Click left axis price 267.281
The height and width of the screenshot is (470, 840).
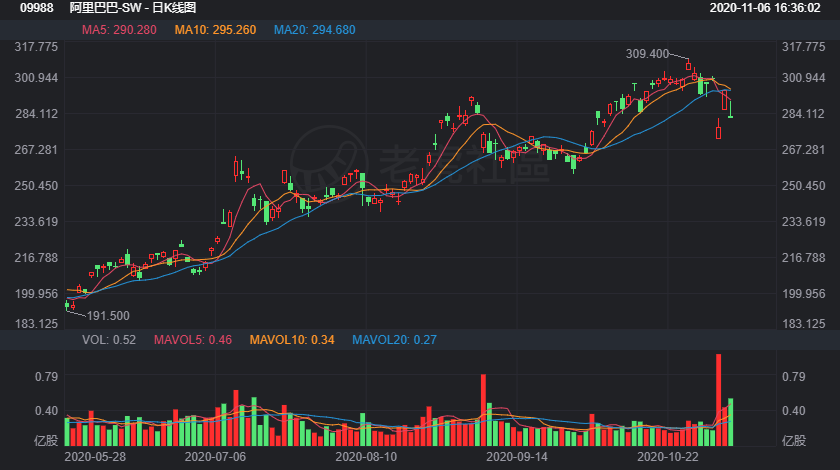(x=36, y=150)
